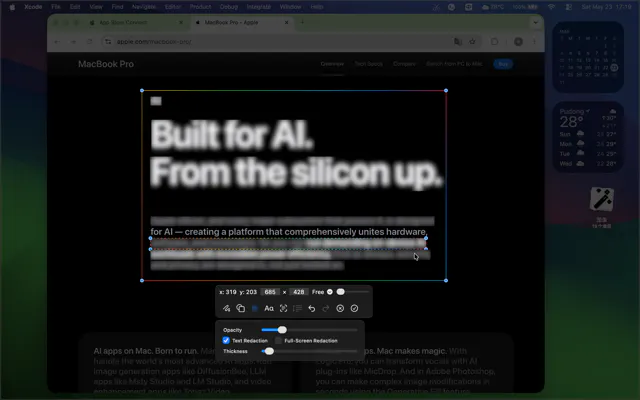This screenshot has width=640, height=400.
Task: Redo the annotation with the forward arrow
Action: pos(326,309)
